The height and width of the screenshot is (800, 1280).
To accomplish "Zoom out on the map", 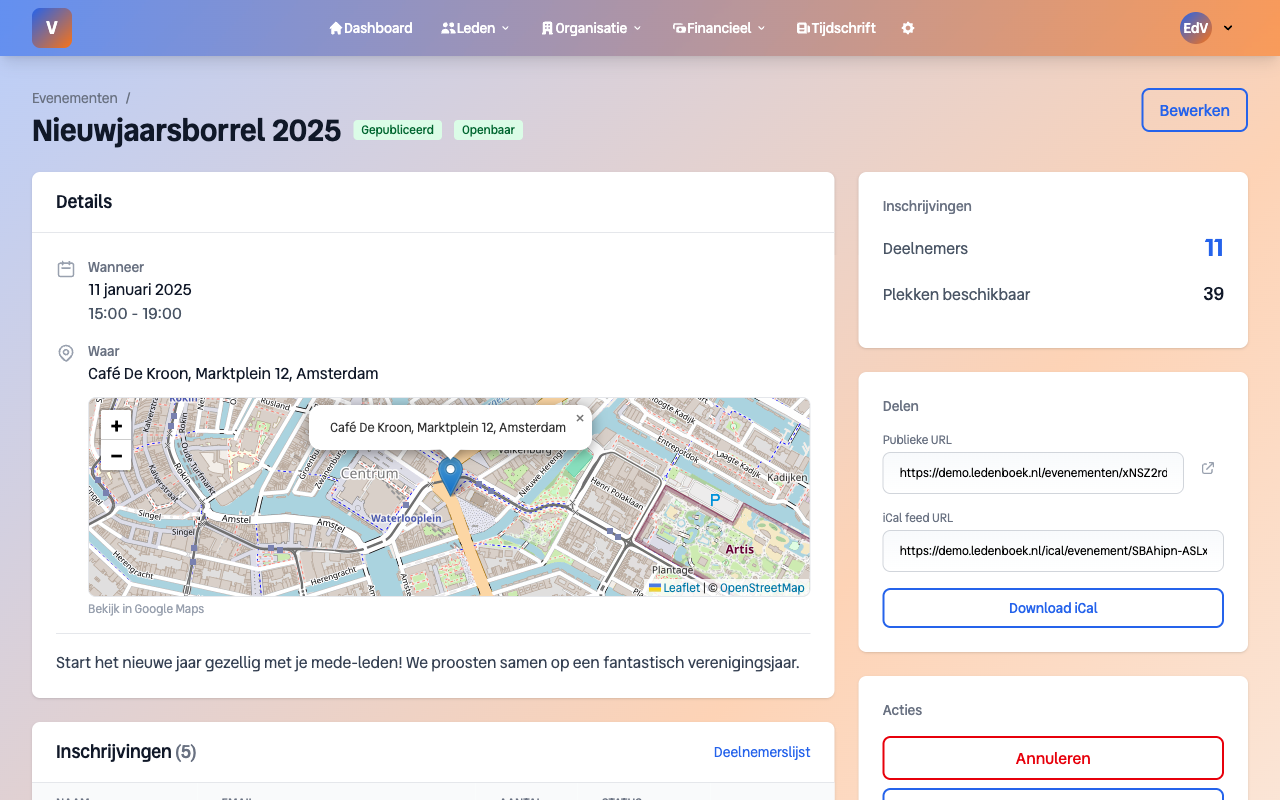I will point(116,456).
